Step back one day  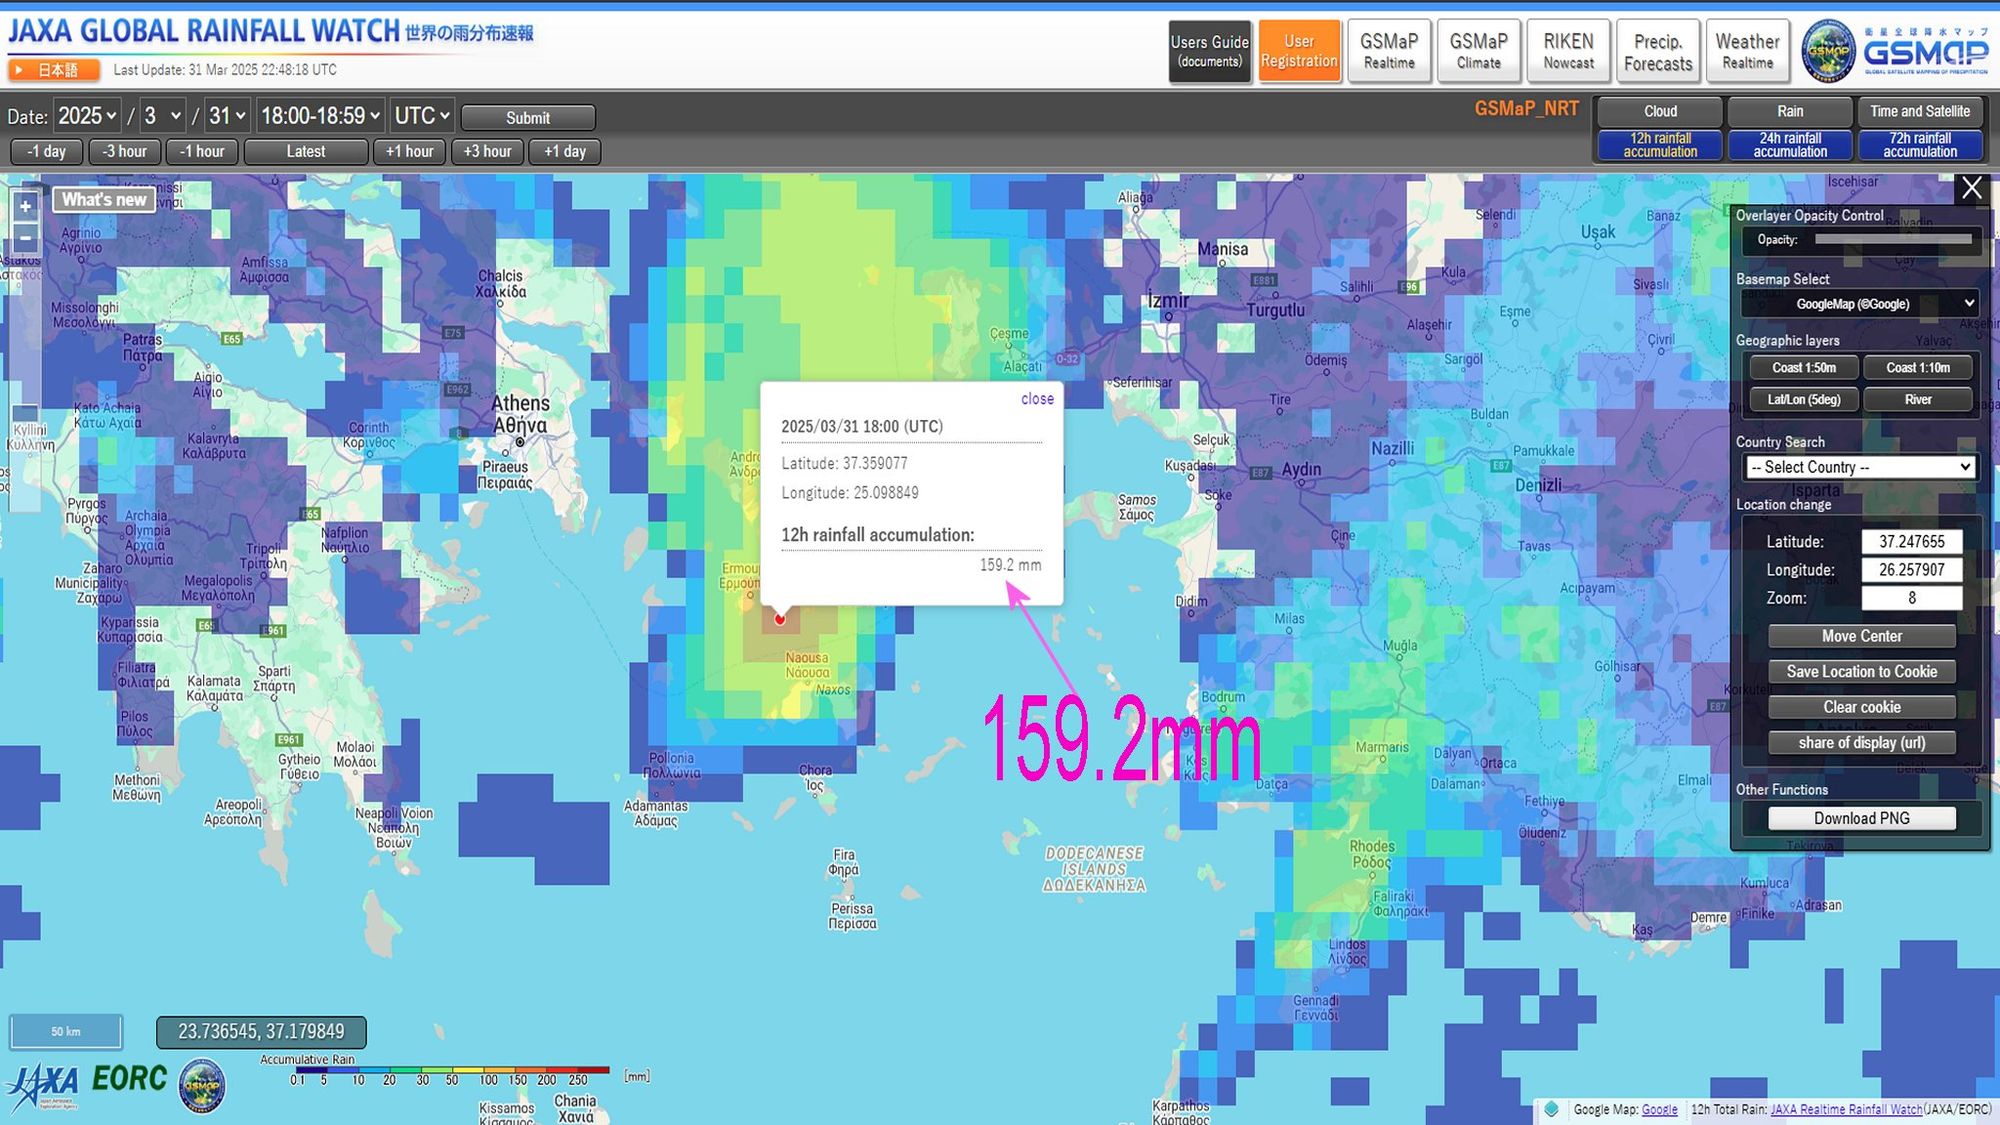[x=46, y=152]
